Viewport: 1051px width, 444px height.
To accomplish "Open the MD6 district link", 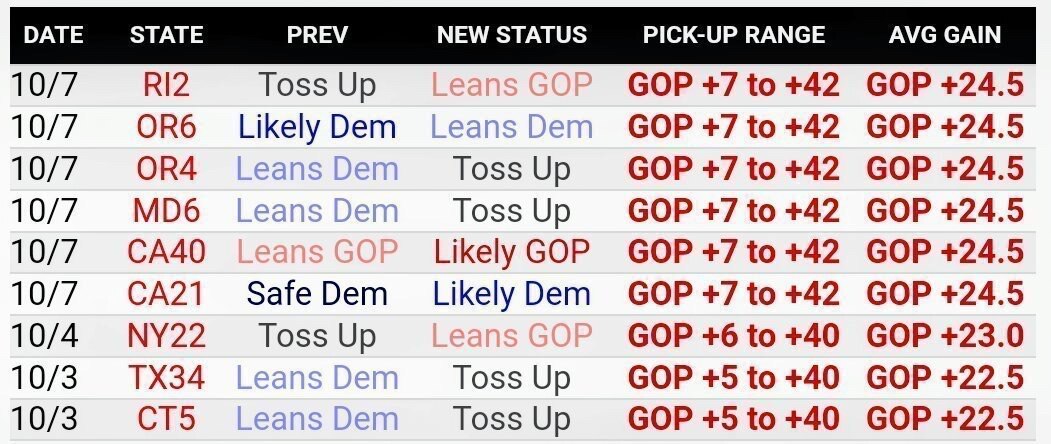I will pyautogui.click(x=166, y=211).
